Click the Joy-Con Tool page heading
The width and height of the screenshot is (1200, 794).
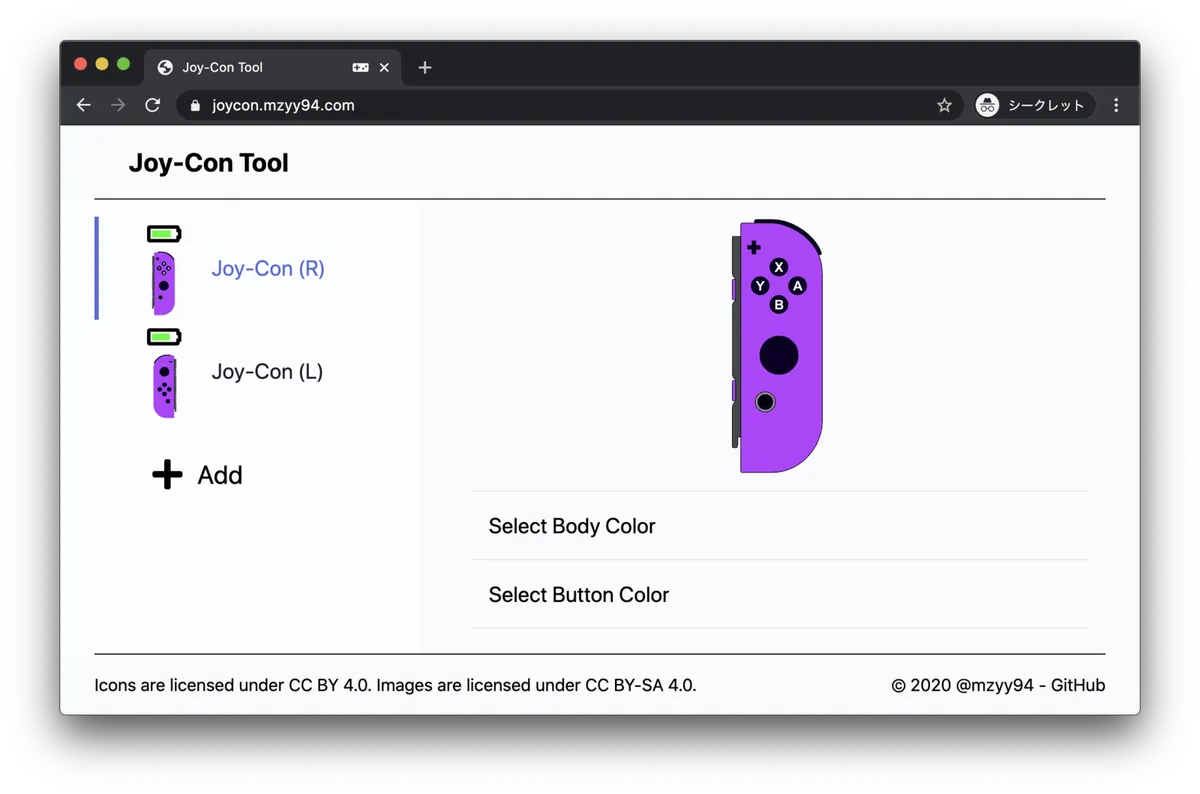click(208, 163)
